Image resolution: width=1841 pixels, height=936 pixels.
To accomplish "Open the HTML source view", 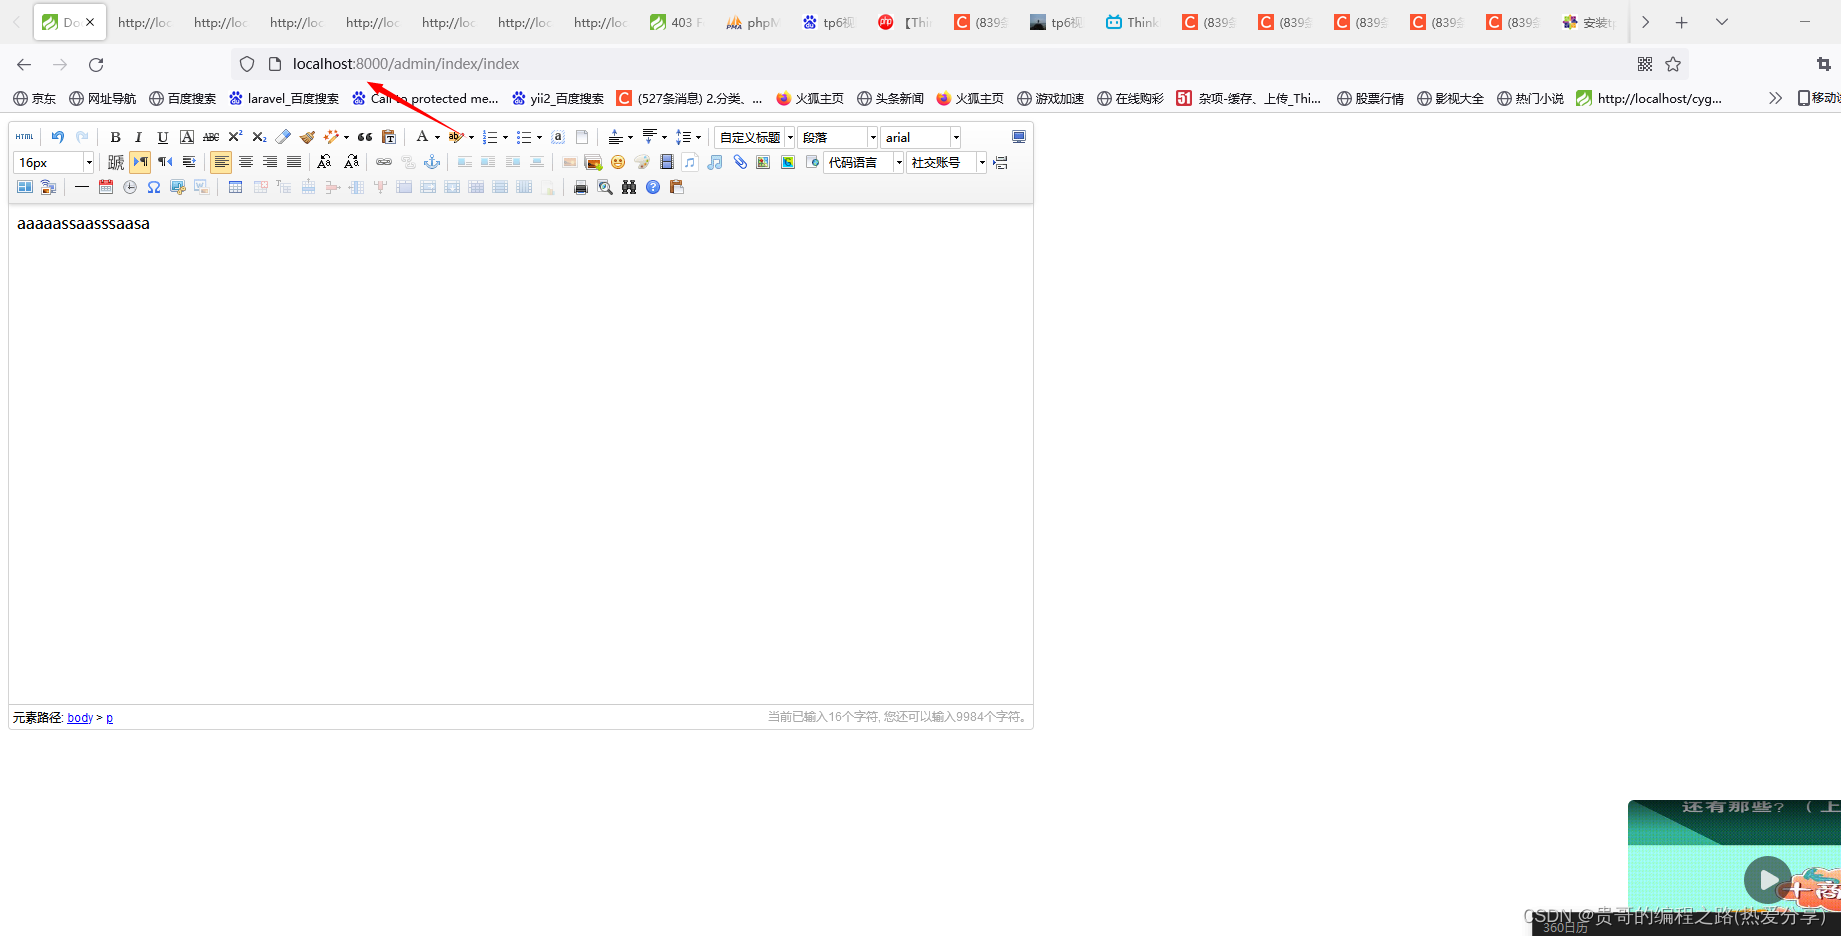I will click(25, 137).
